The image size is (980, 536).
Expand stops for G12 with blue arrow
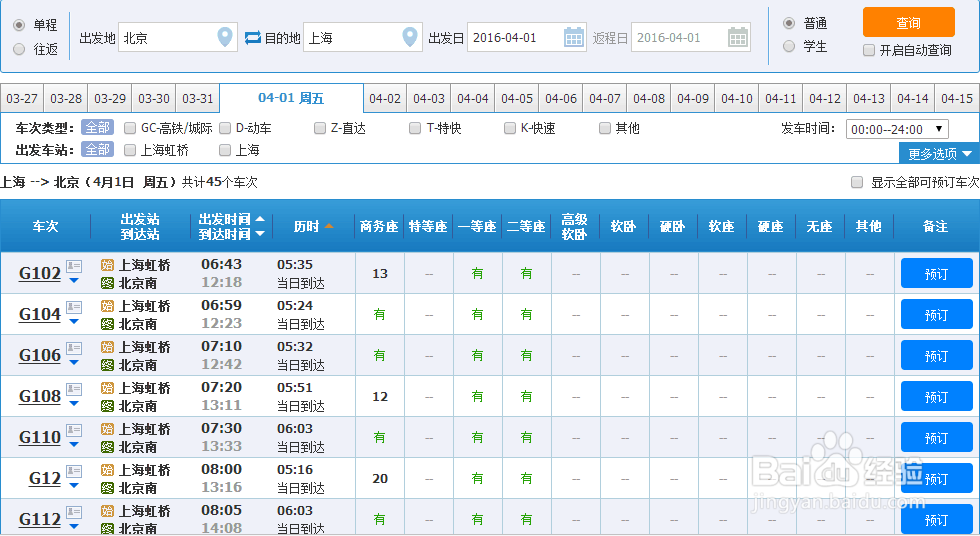[74, 485]
